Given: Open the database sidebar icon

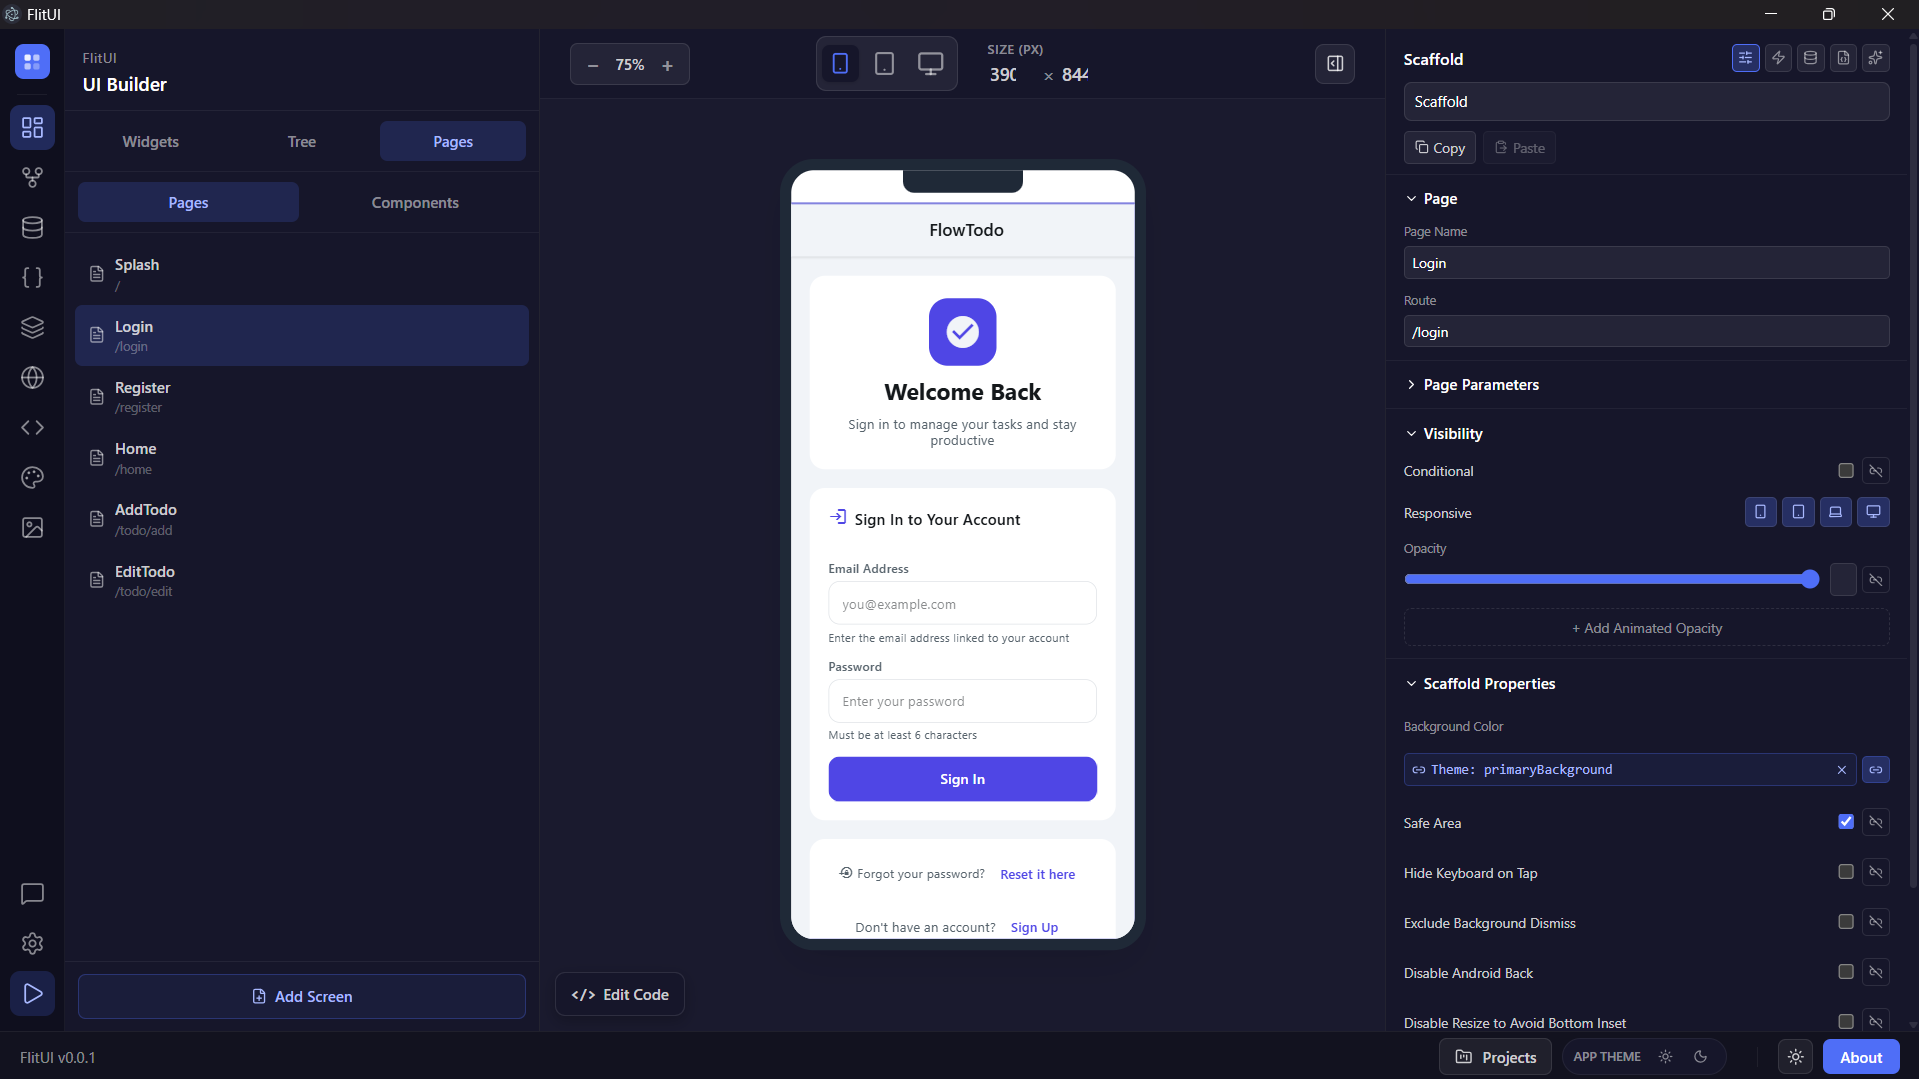Looking at the screenshot, I should (32, 227).
